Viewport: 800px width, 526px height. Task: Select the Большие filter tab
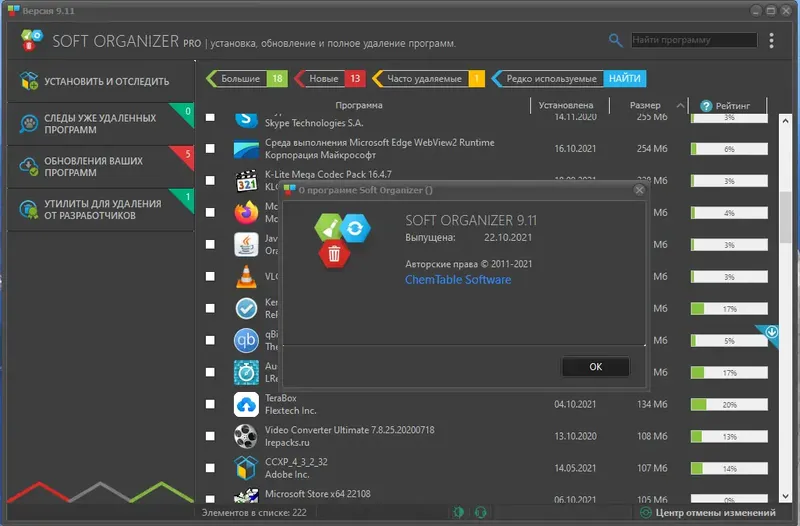coord(247,79)
